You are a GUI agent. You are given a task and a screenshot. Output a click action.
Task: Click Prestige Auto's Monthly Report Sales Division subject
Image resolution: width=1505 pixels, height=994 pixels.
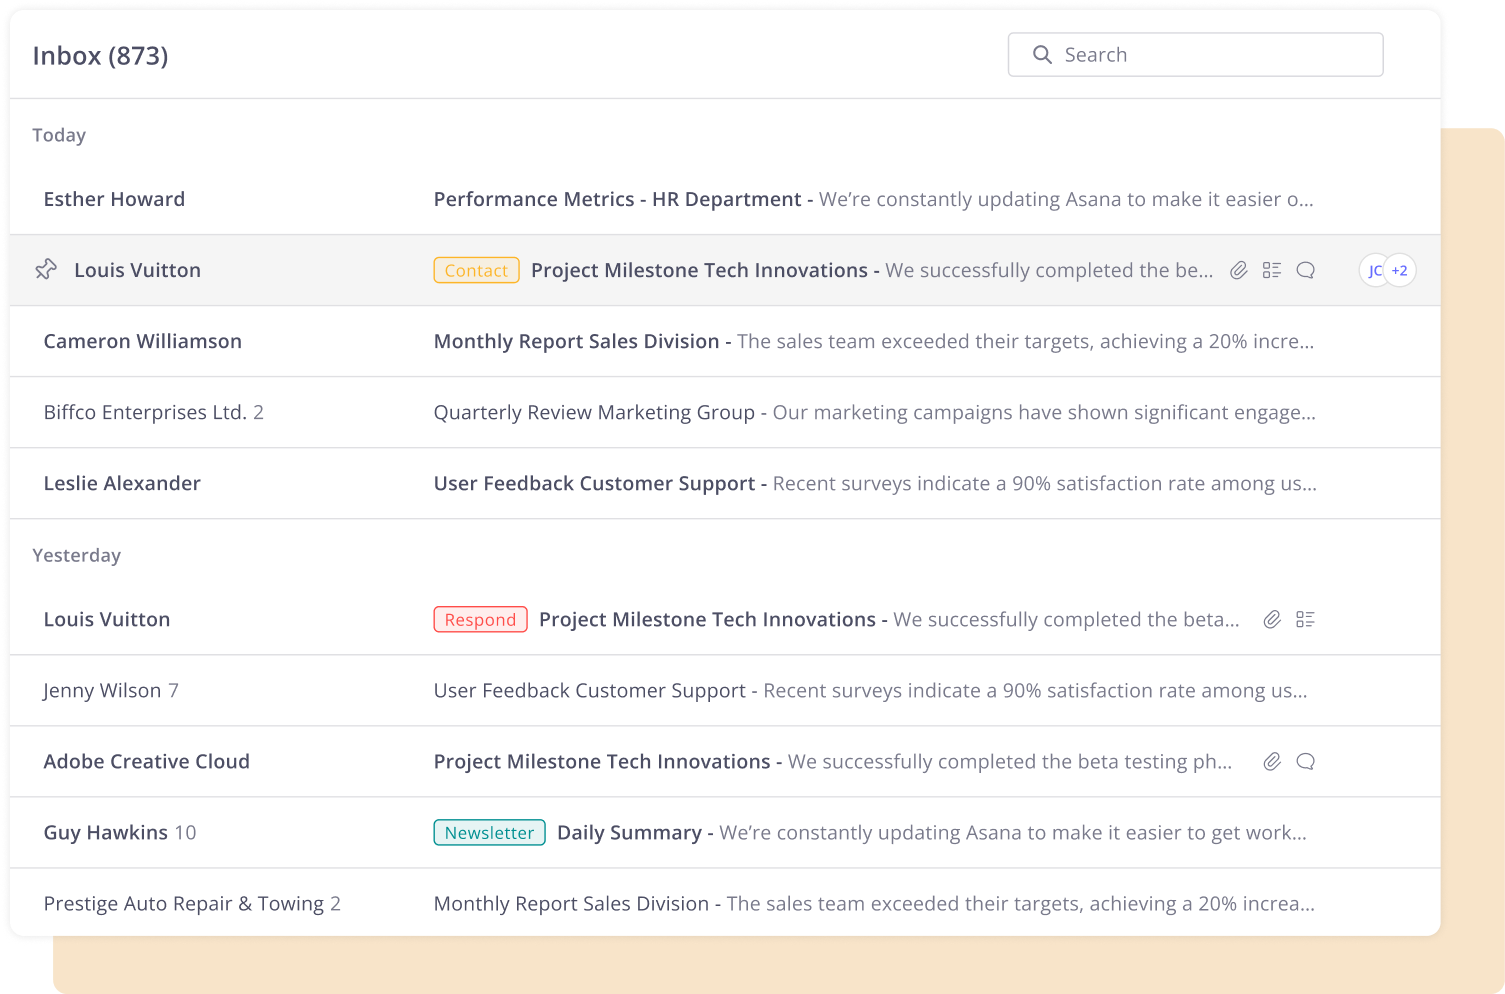click(571, 903)
